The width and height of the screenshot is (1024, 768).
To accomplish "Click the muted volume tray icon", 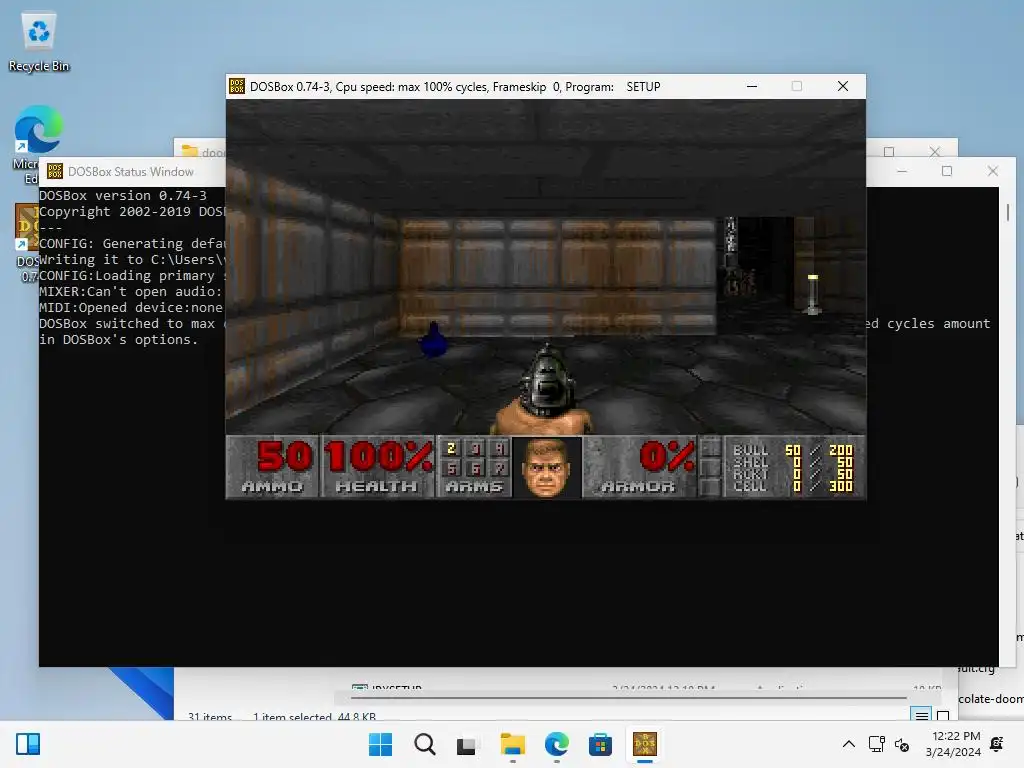I will [x=902, y=744].
